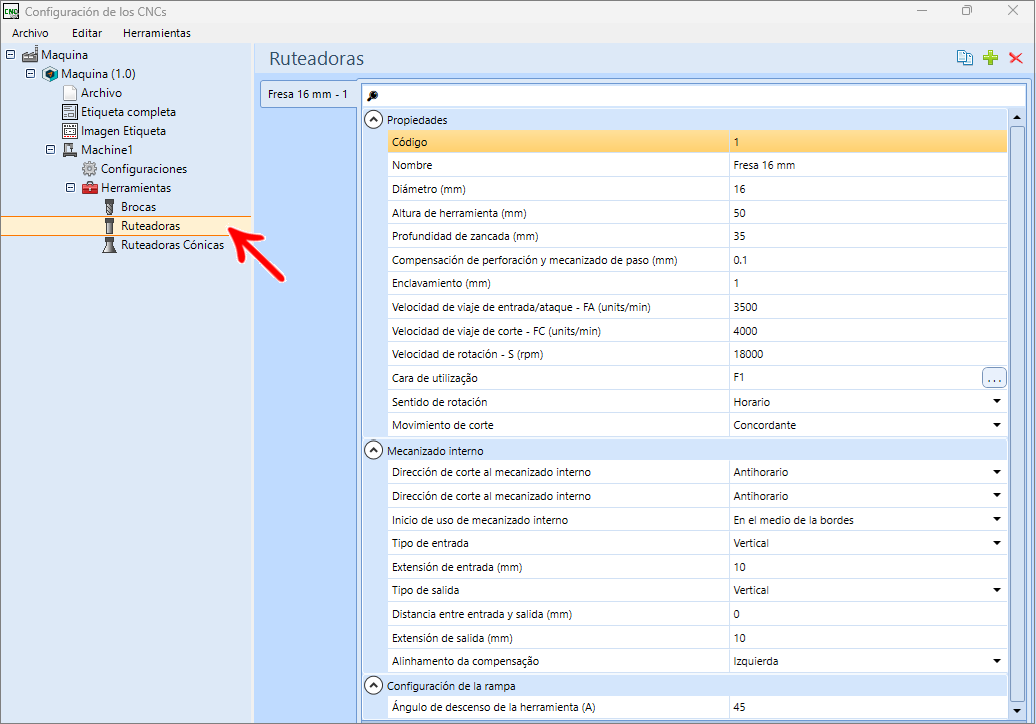Image resolution: width=1036 pixels, height=724 pixels.
Task: Click the Imagen Etiqueta icon
Action: 70,131
